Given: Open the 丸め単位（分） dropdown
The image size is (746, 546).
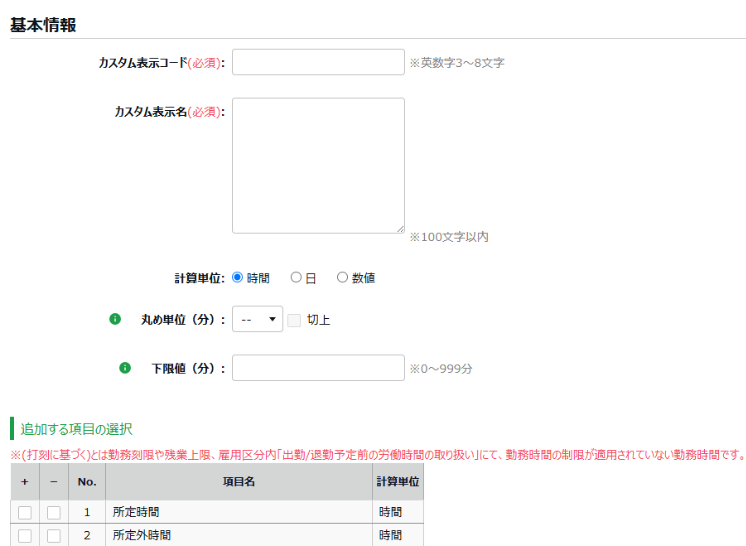Looking at the screenshot, I should pos(257,319).
